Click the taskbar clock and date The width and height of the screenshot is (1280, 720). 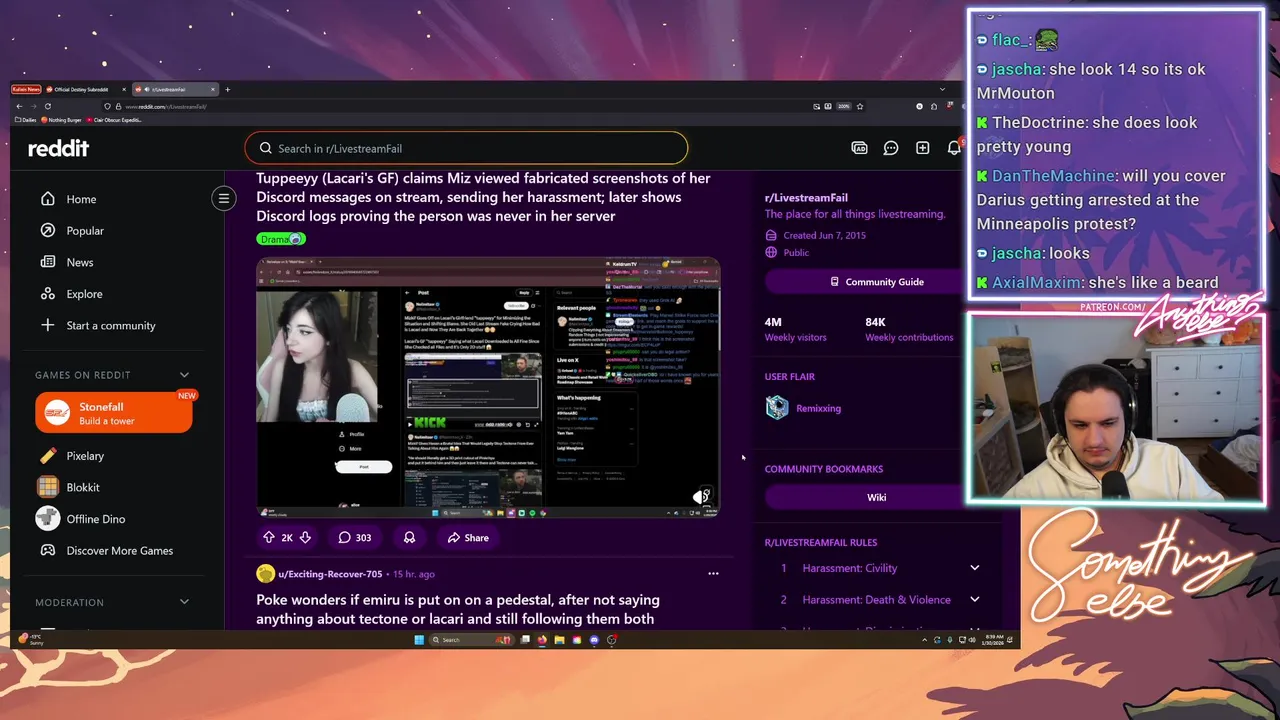tap(994, 640)
